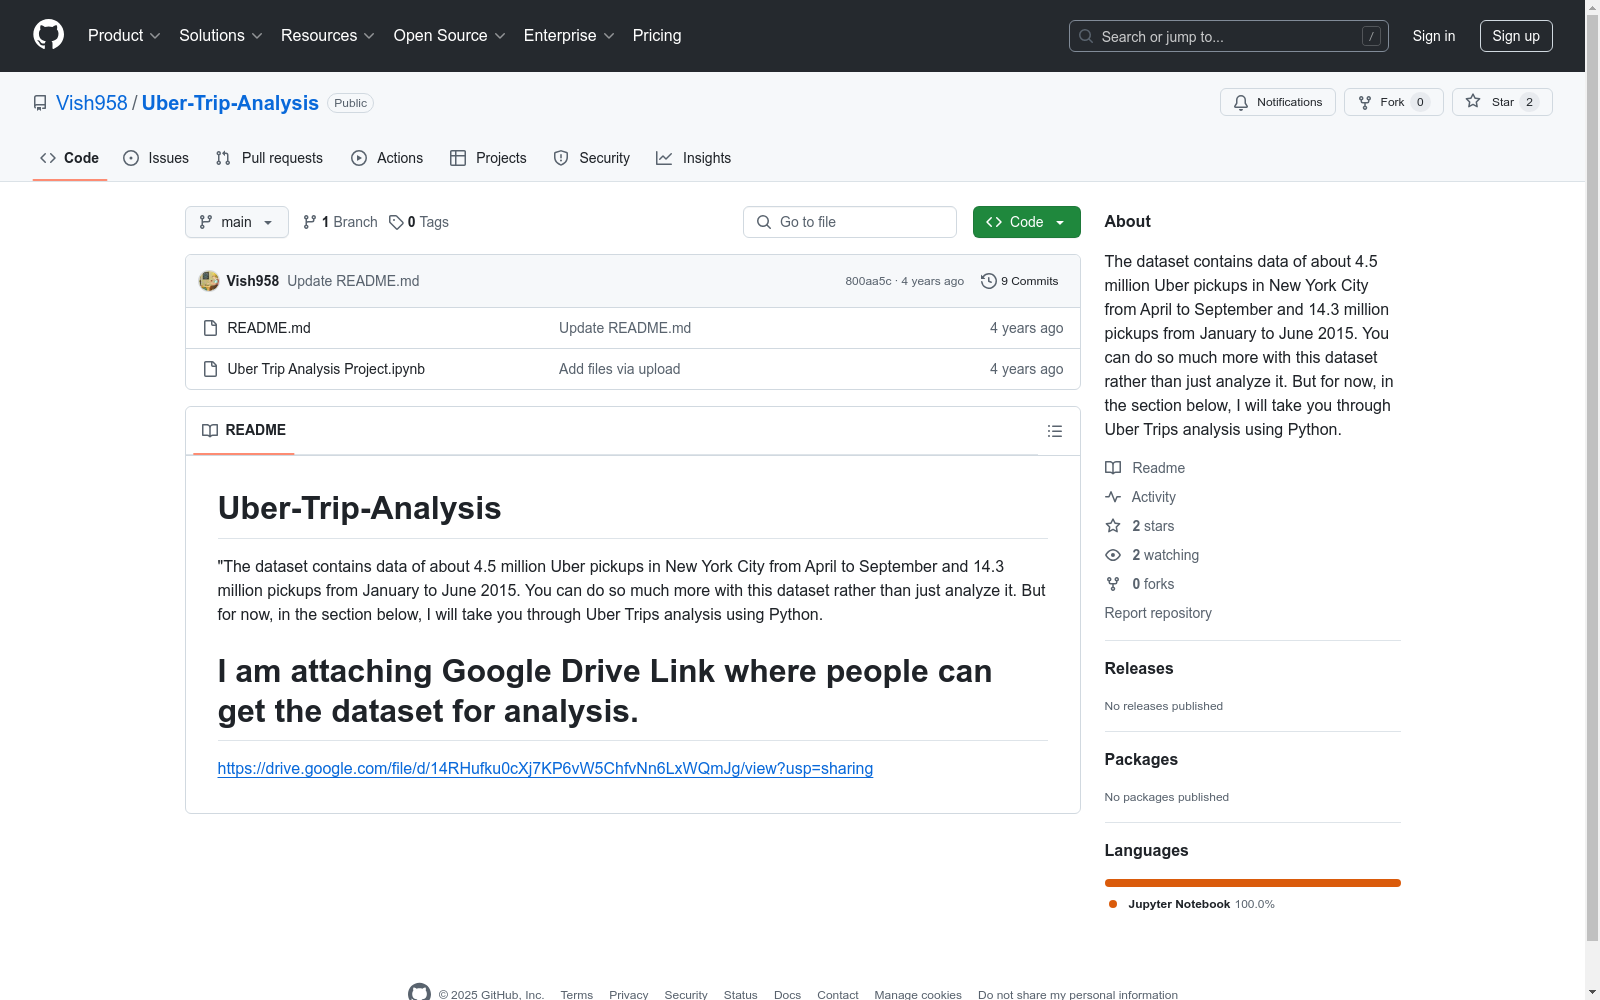Click Report repository
Screen dimensions: 1600x1000
coord(1158,613)
